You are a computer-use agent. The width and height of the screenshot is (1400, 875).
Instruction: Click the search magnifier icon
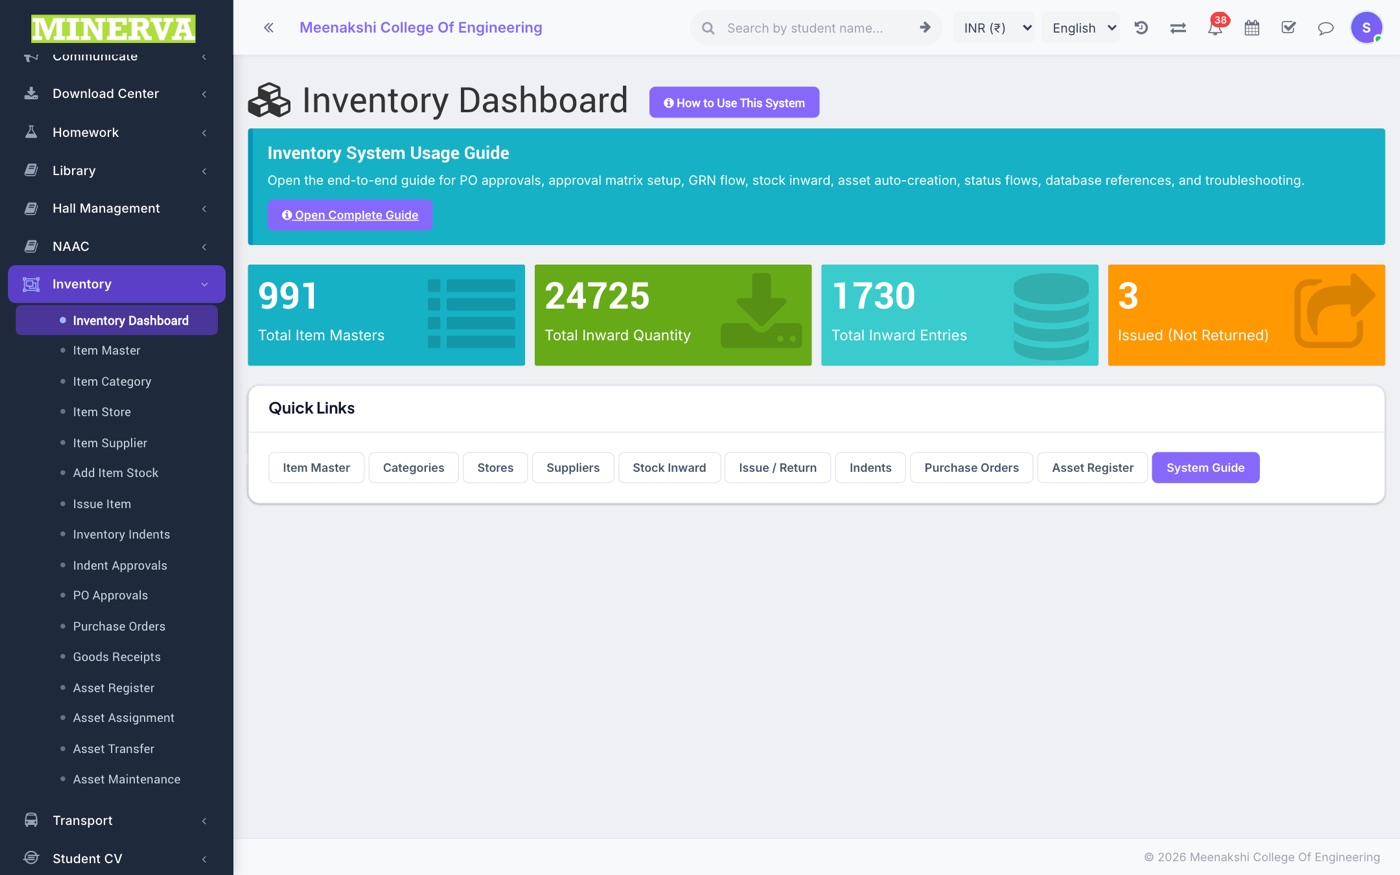coord(708,28)
